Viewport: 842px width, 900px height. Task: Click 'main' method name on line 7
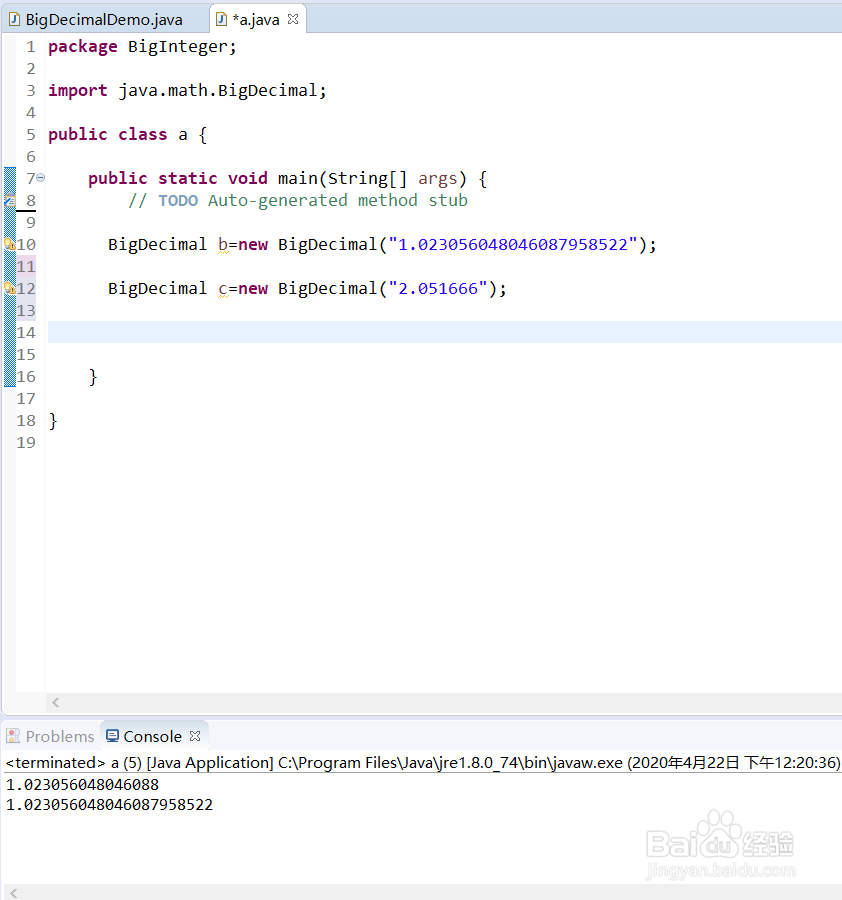tap(298, 179)
